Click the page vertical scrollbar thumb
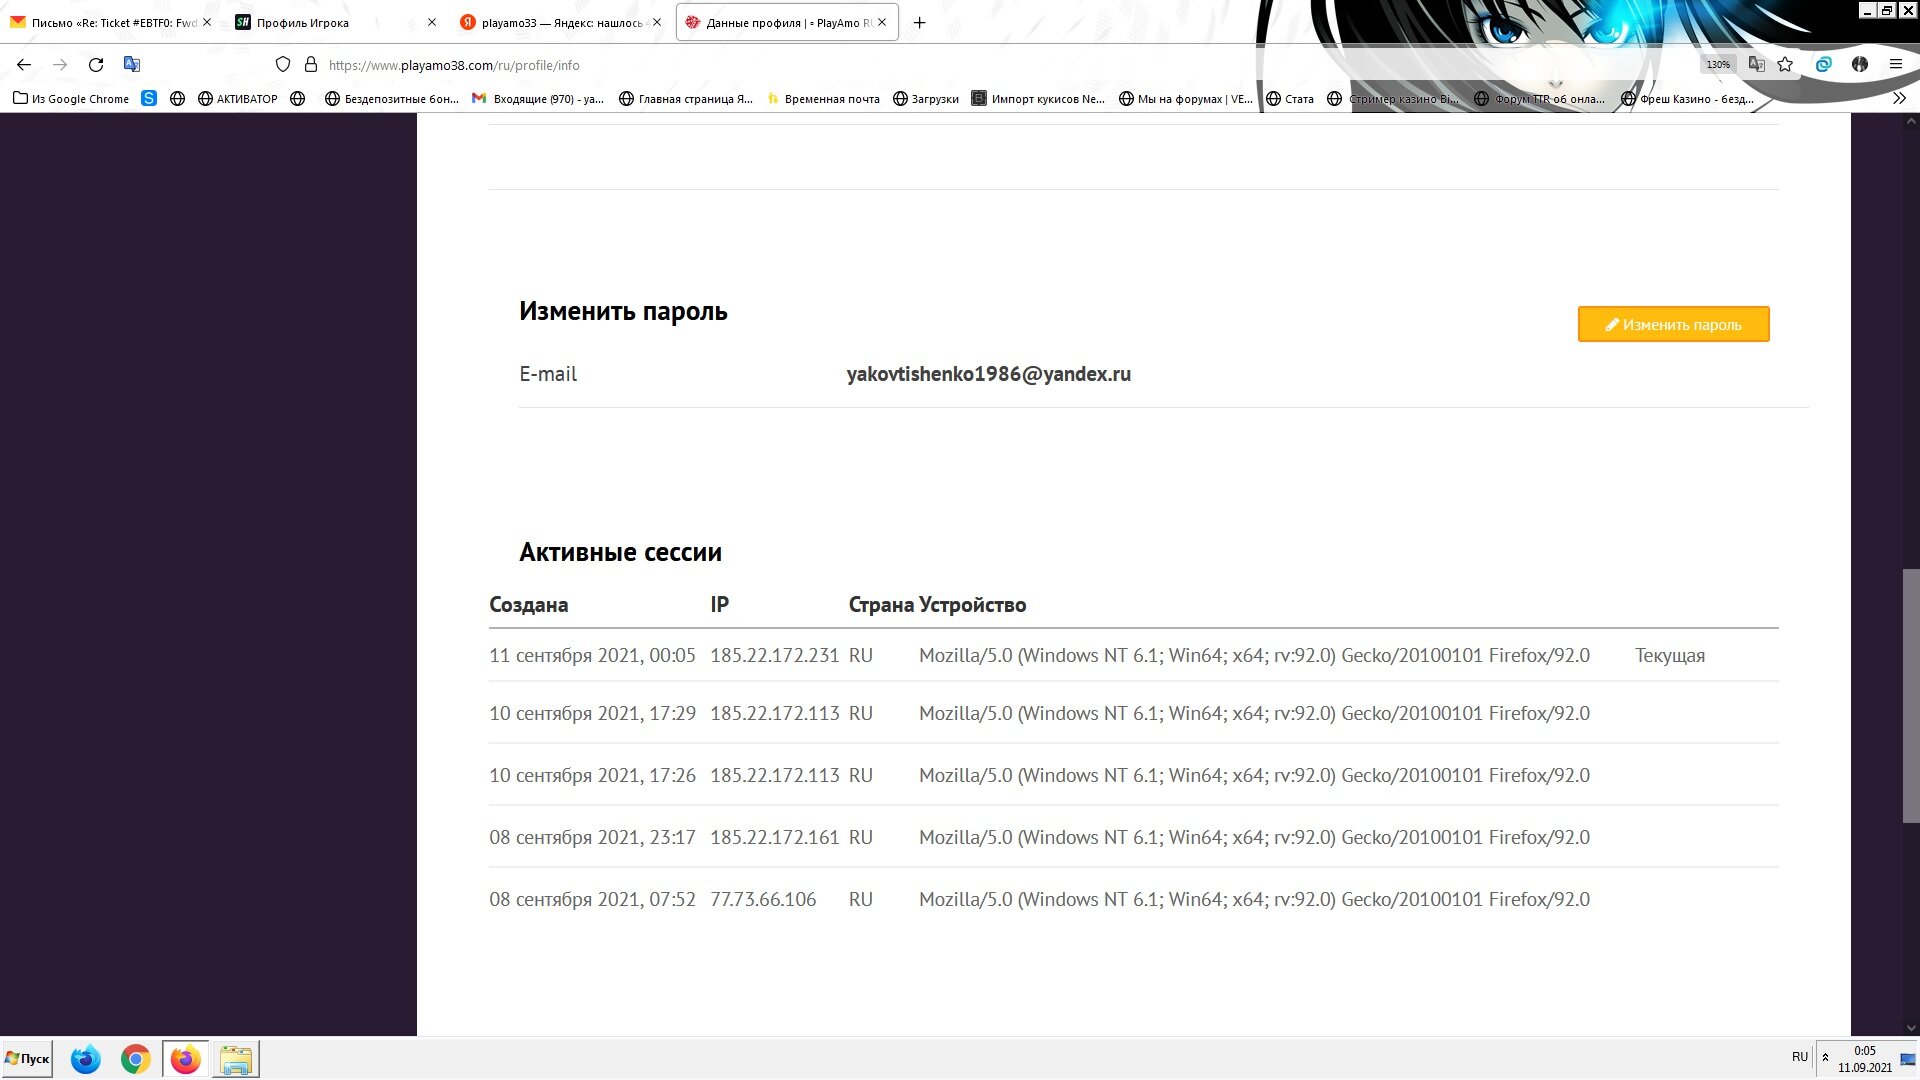 1910,695
